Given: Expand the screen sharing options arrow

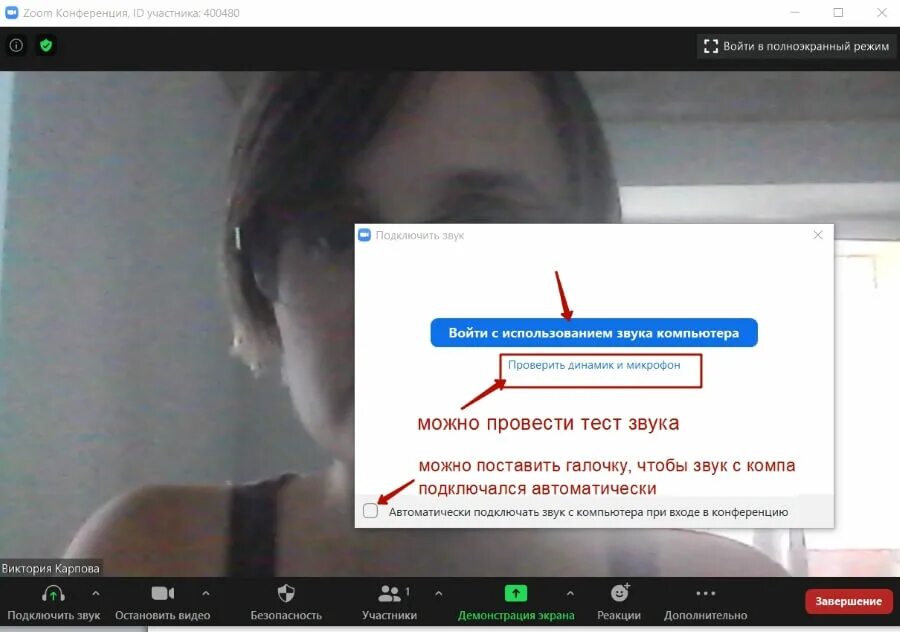Looking at the screenshot, I should (x=570, y=593).
